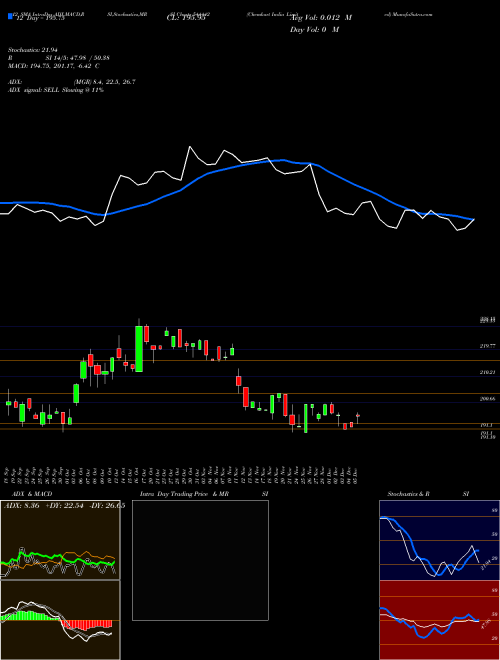Open the ADX indicator mini chart
This screenshot has width=500, height=660.
pyautogui.click(x=60, y=540)
